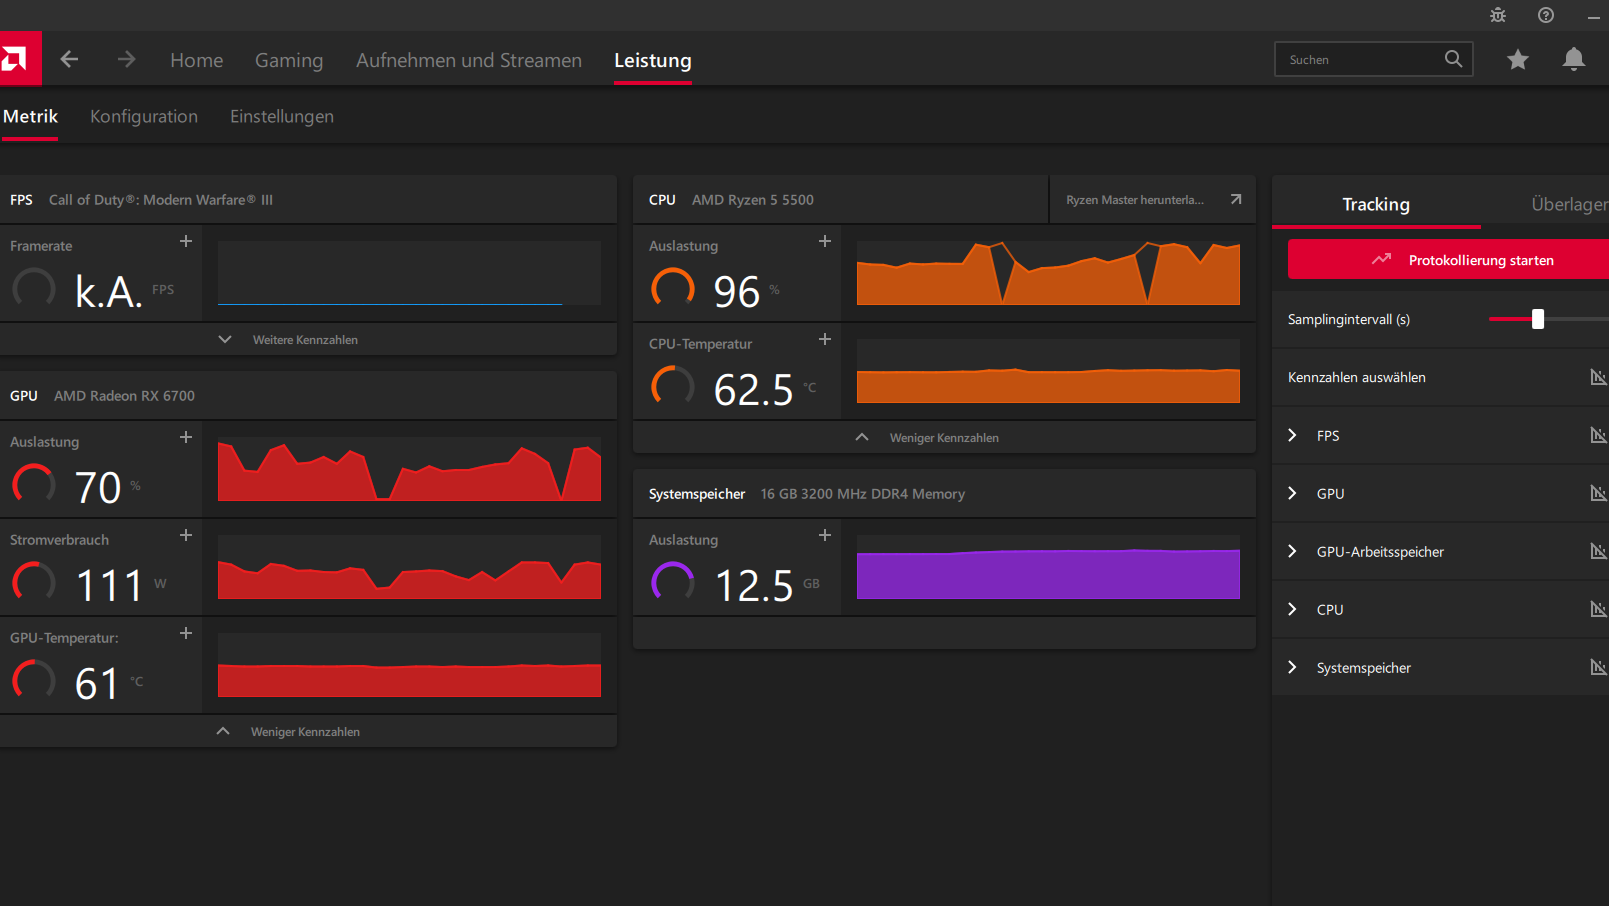The image size is (1609, 906).
Task: Click the Systemspeicher purple usage graph
Action: tap(1048, 567)
